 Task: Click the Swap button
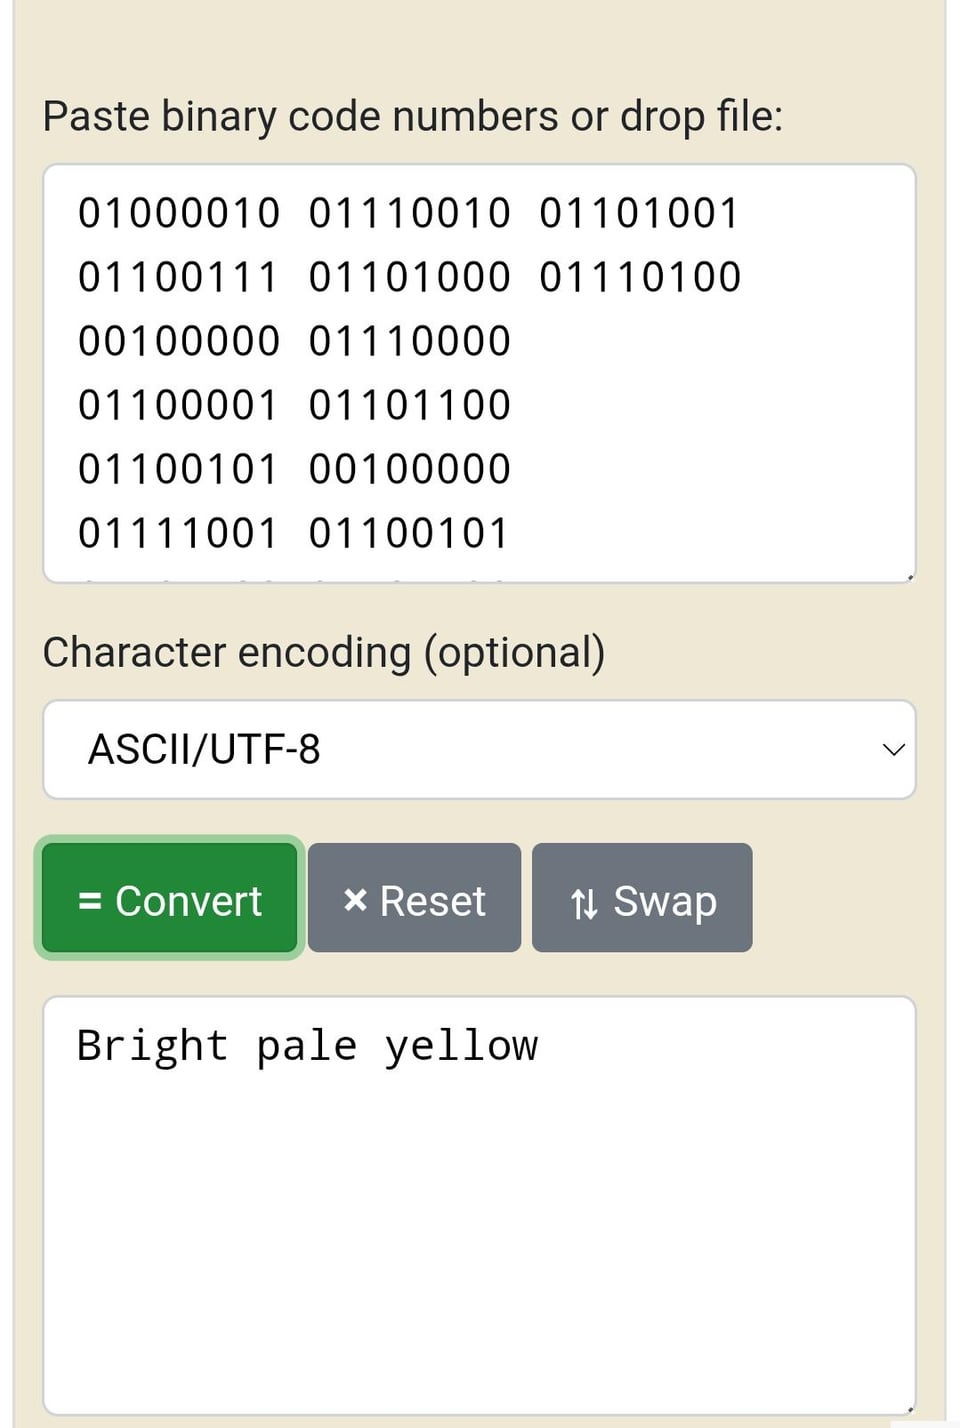[642, 898]
